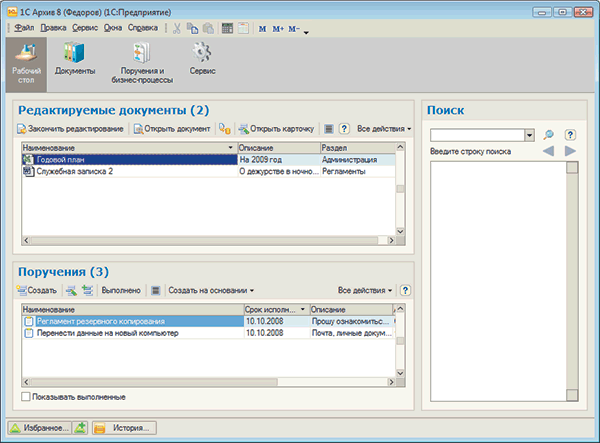Open the Сервис gear section

point(201,60)
